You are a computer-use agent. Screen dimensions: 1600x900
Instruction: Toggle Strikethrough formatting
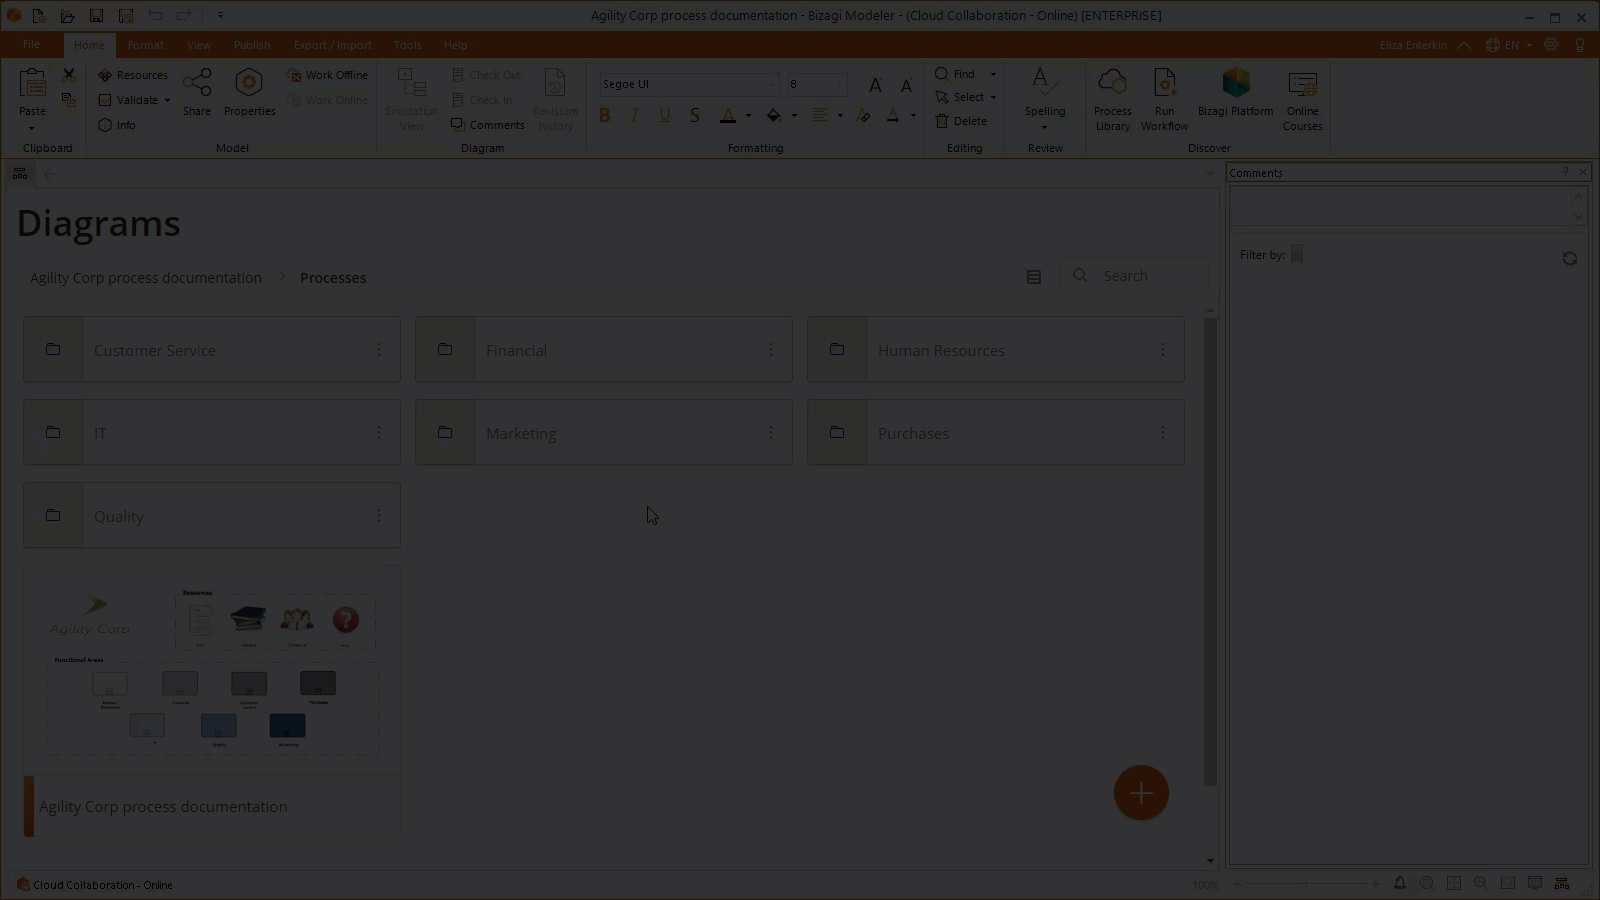tap(695, 116)
